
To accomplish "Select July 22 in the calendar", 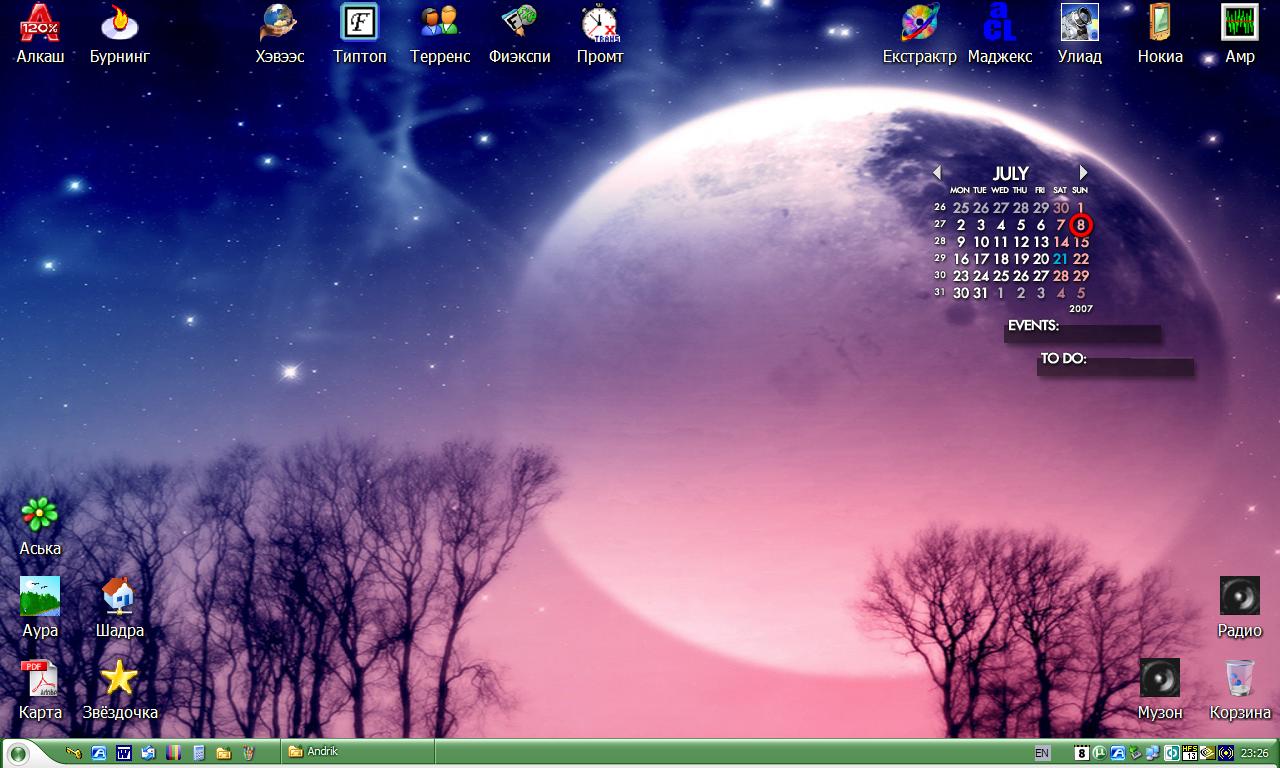I will tap(1081, 259).
